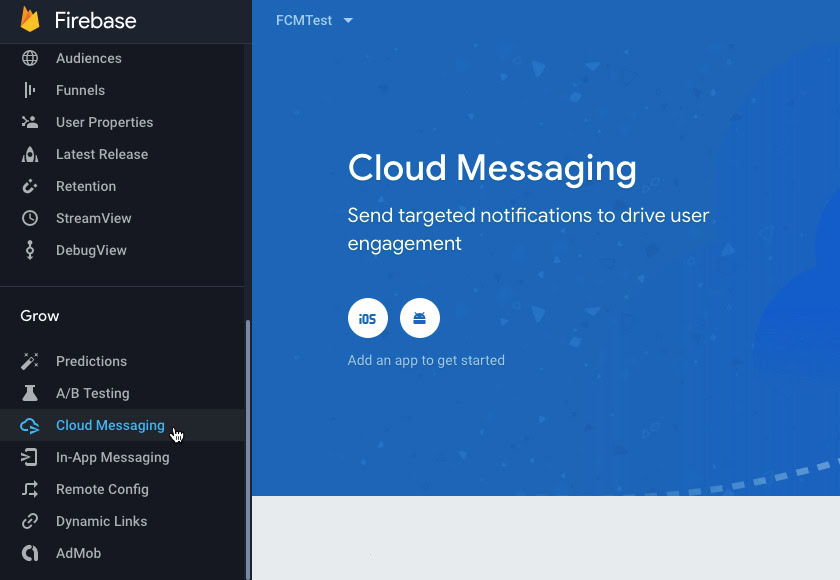Click the A/B Testing flask icon
Screen dimensions: 840x580
(x=30, y=393)
